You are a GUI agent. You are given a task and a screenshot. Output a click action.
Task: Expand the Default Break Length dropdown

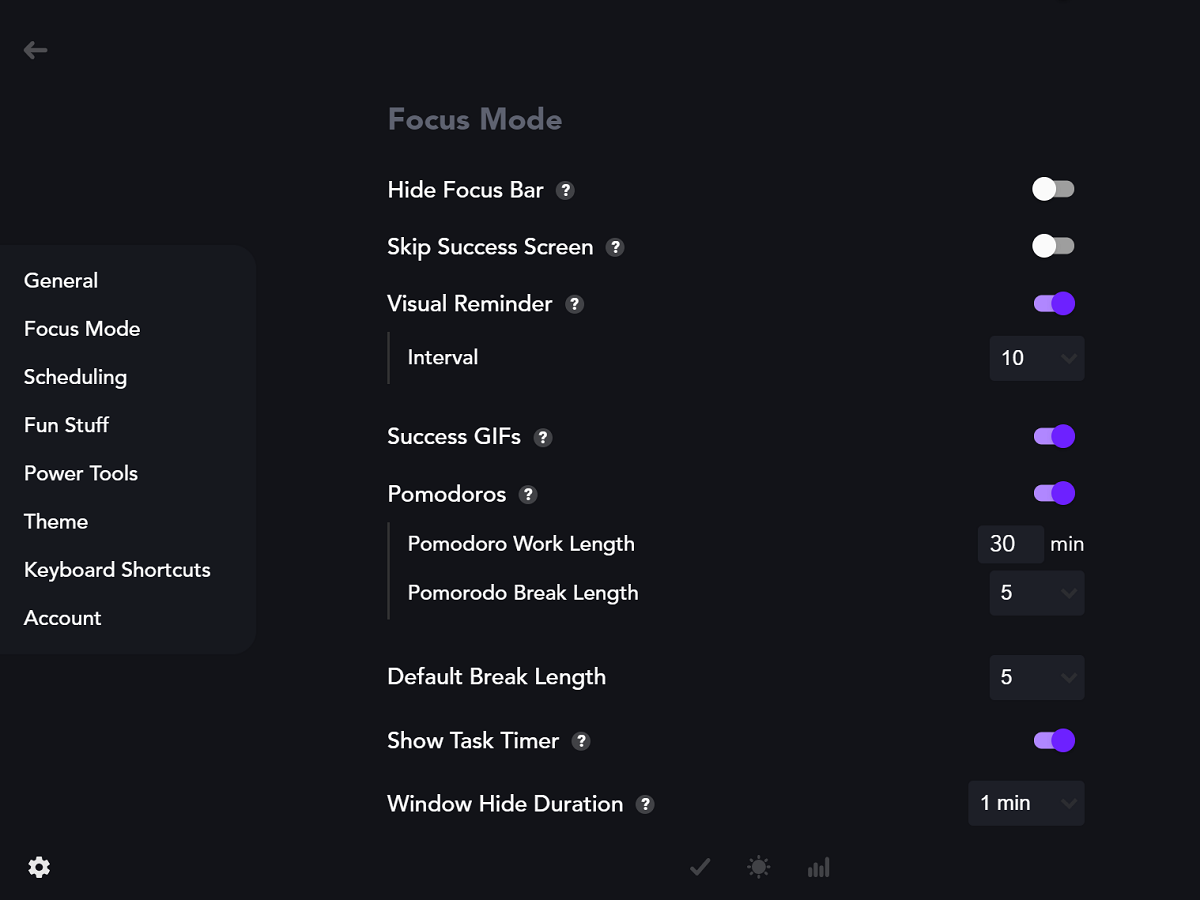1037,677
